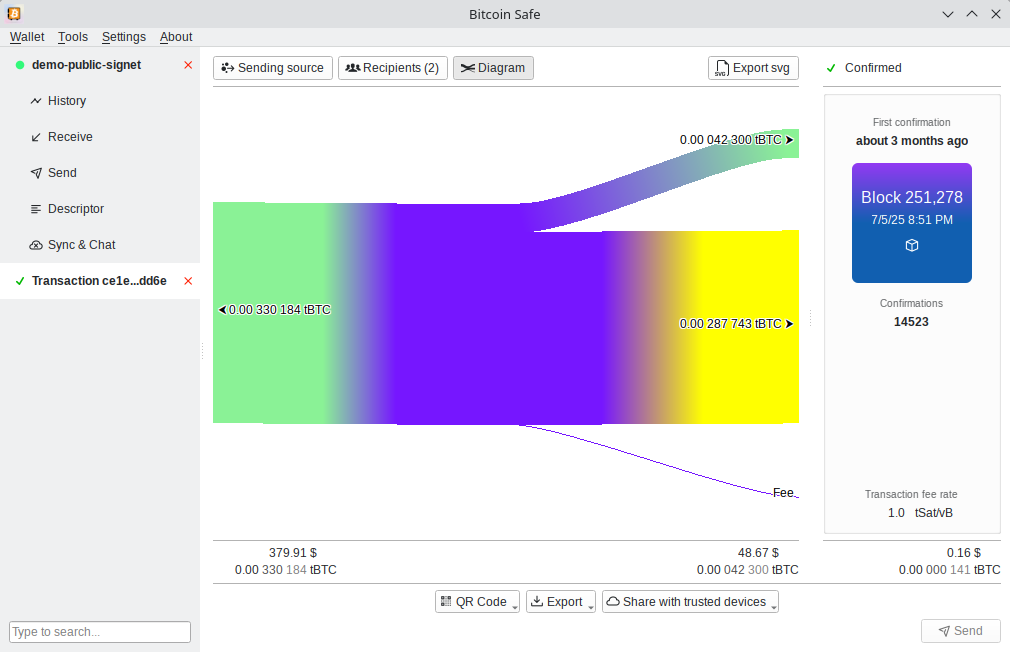Click the about 3 months ago text
This screenshot has width=1010, height=652.
point(911,141)
